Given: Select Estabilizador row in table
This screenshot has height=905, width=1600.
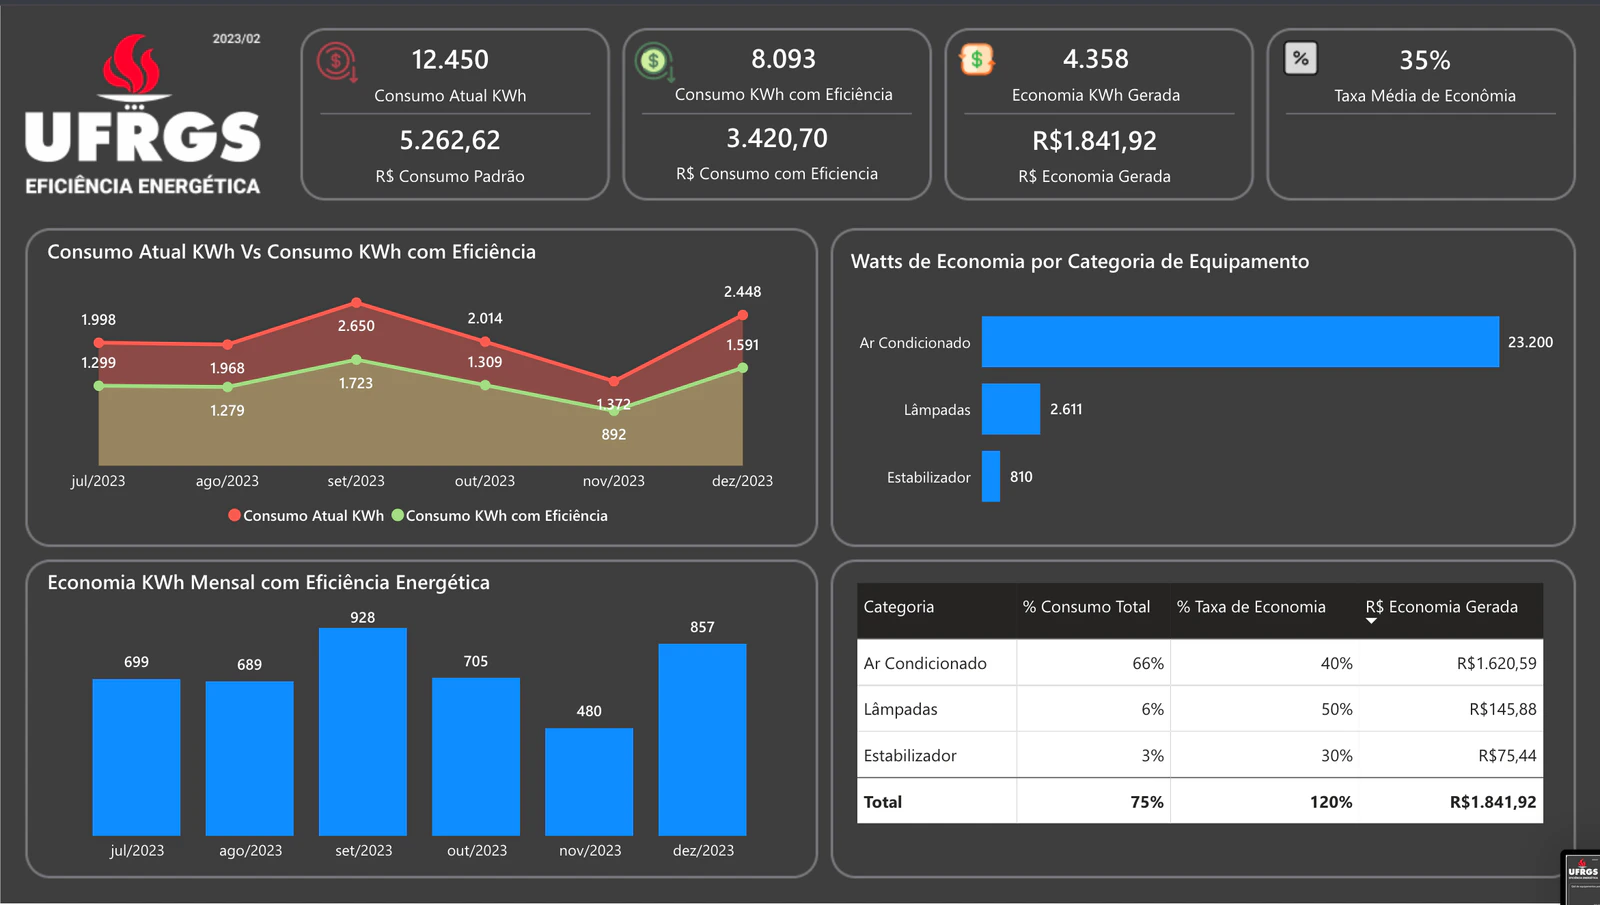Looking at the screenshot, I should click(x=1200, y=755).
